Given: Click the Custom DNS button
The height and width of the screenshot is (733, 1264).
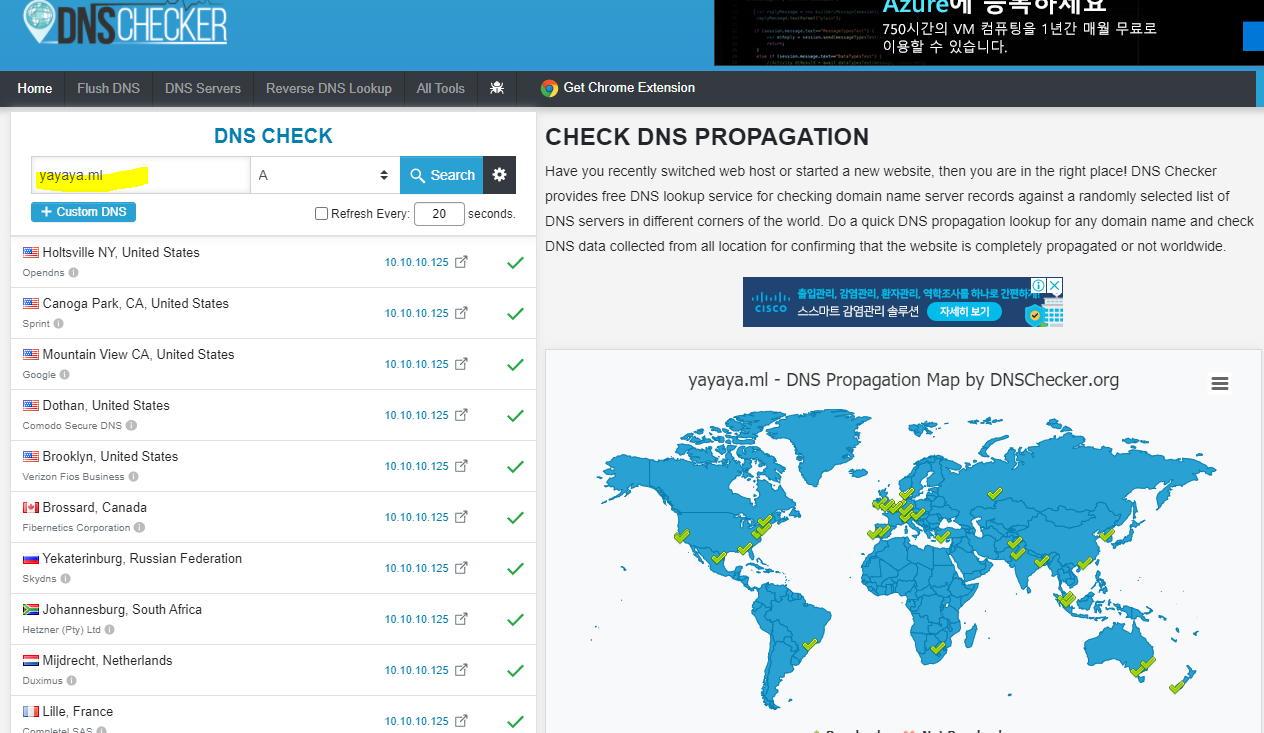Looking at the screenshot, I should click(83, 212).
